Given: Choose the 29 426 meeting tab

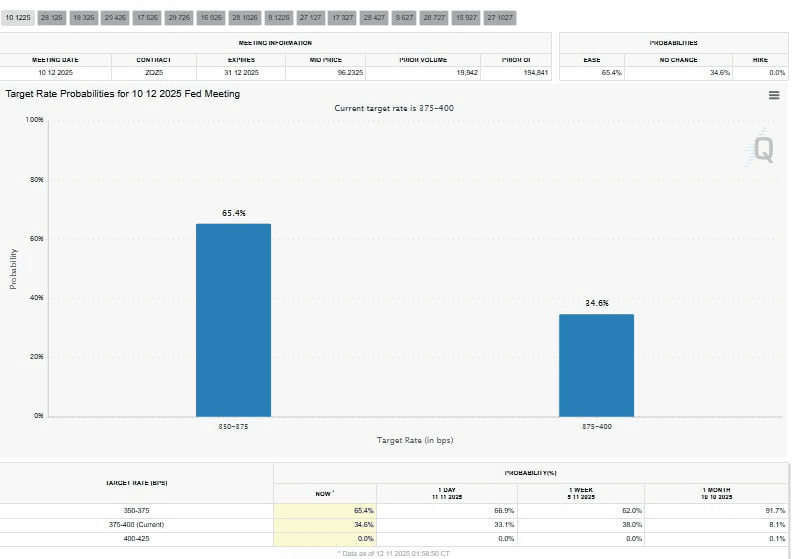Looking at the screenshot, I should click(x=115, y=18).
